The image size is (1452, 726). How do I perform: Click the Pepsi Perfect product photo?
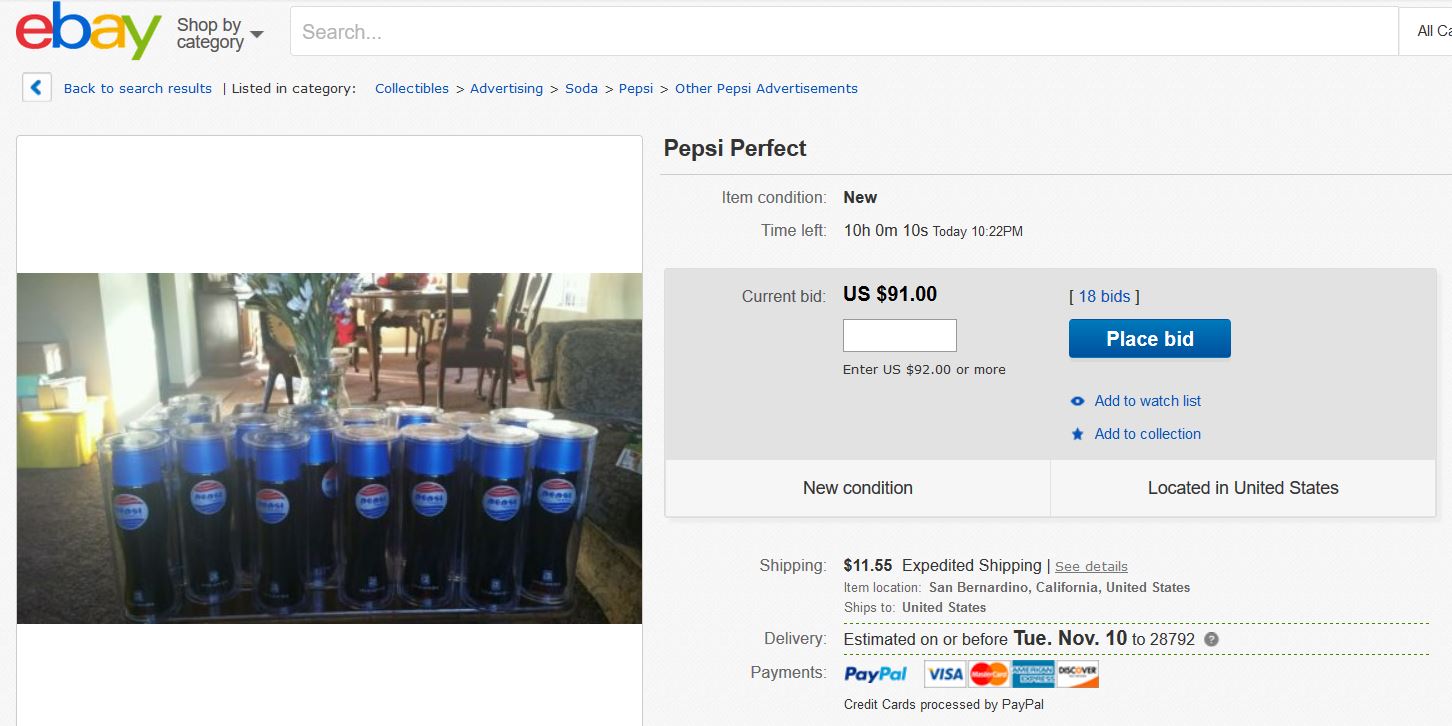[x=329, y=448]
